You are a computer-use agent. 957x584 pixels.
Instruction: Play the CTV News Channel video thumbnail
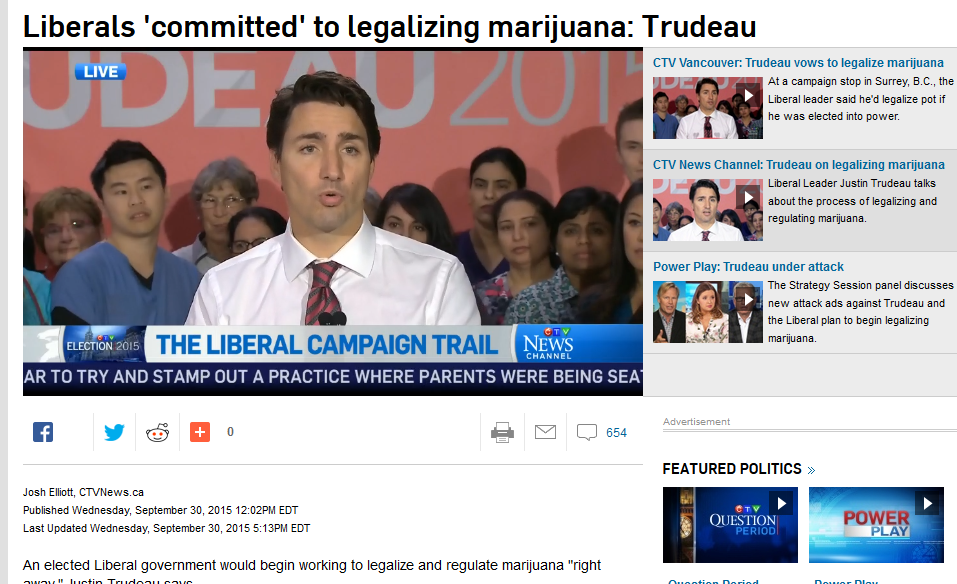(707, 209)
